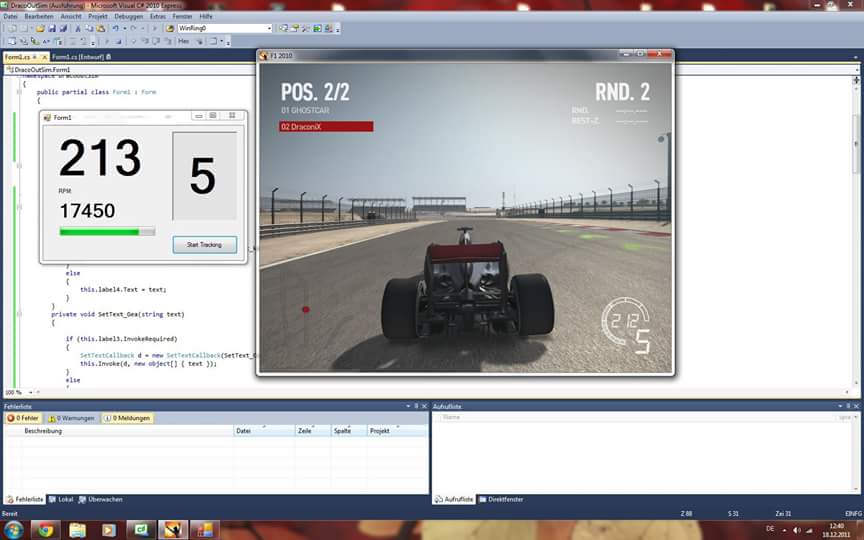Open the Datei menu
864x540 pixels.
(10, 17)
